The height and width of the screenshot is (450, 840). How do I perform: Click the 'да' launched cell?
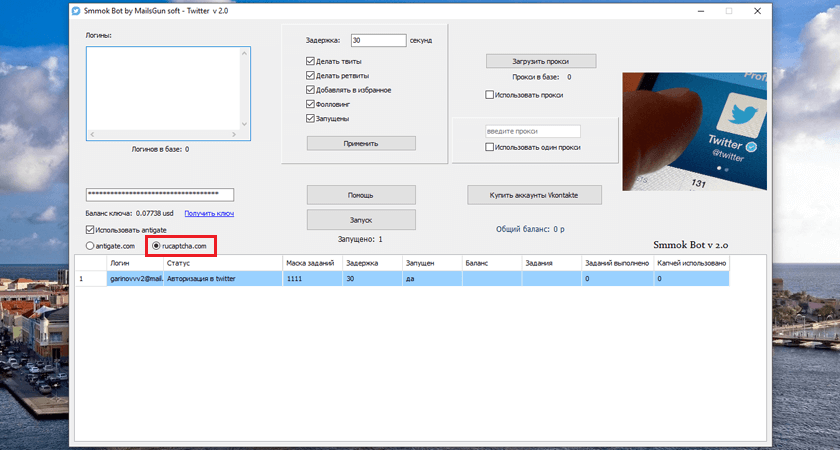point(432,279)
